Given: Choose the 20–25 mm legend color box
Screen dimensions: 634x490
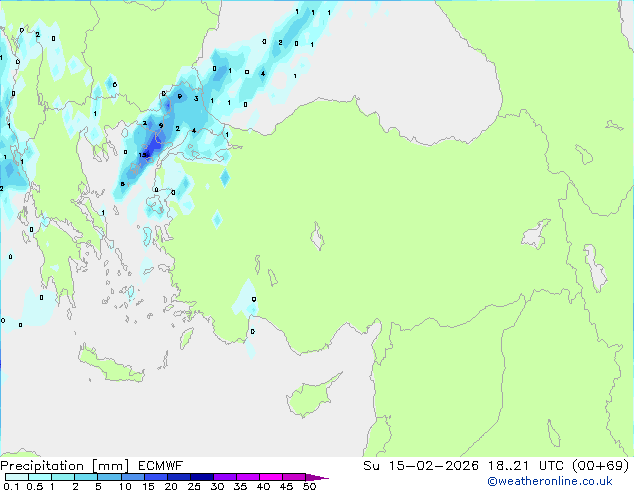Looking at the screenshot, I should click(178, 477).
